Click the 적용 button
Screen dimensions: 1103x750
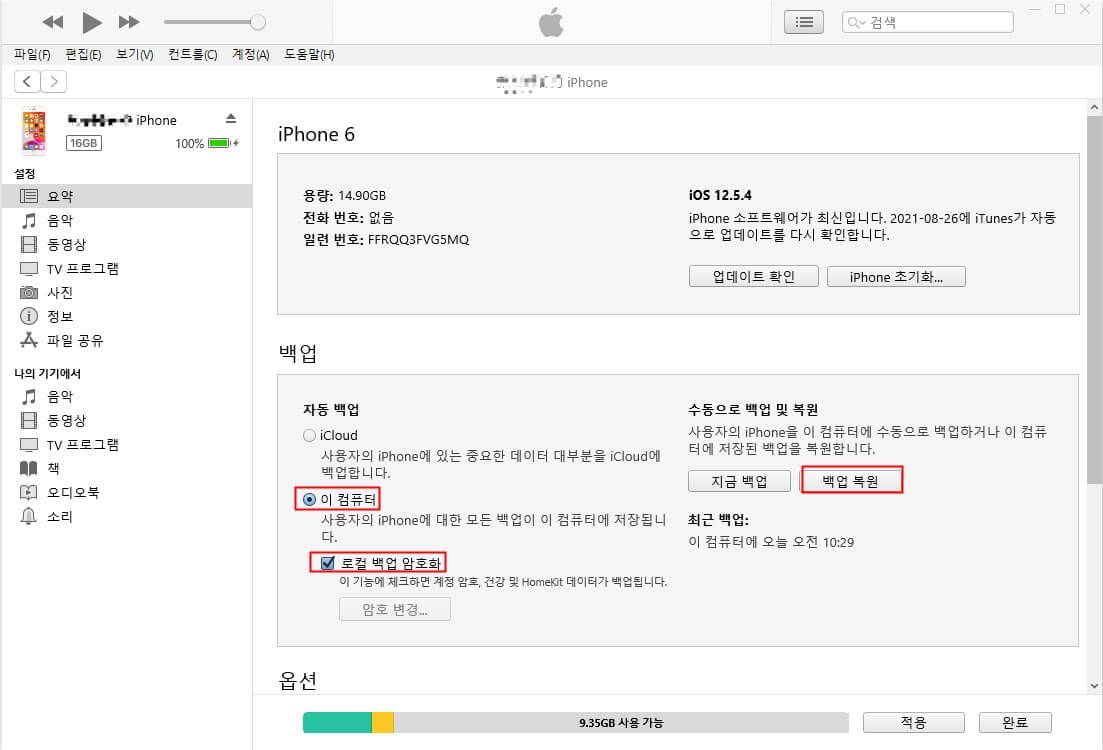pos(914,723)
